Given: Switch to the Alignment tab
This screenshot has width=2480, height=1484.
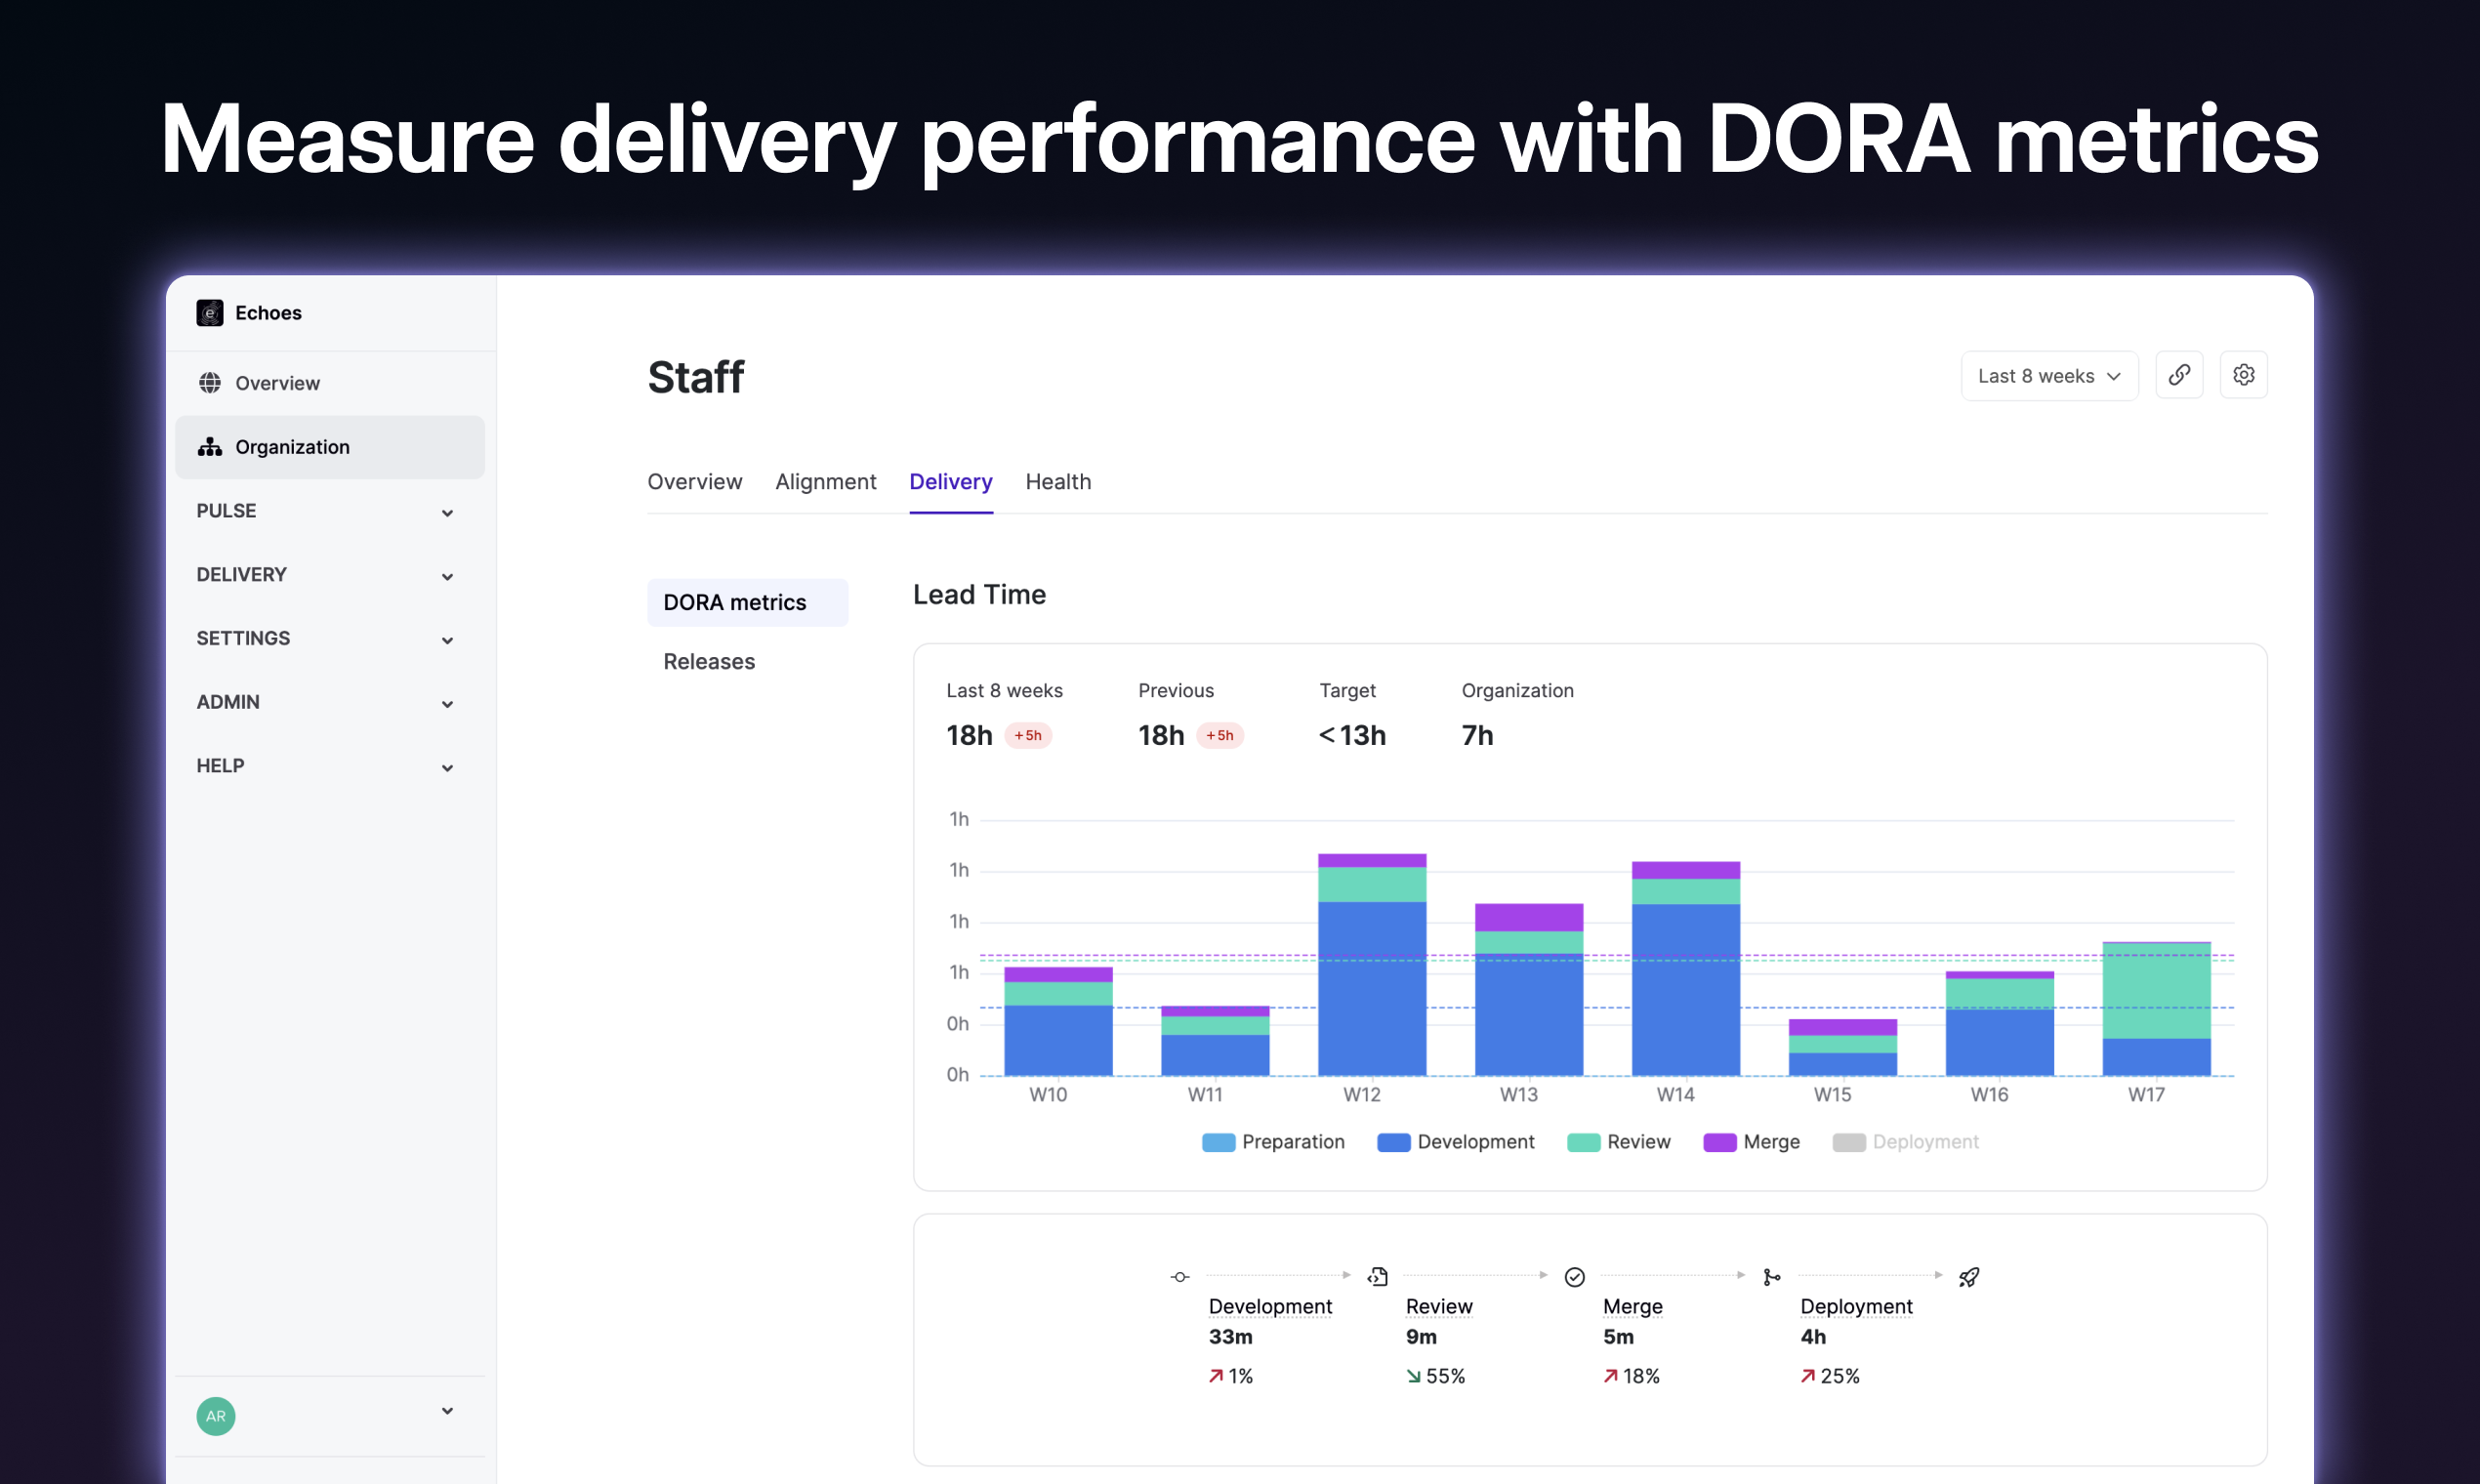Looking at the screenshot, I should (x=825, y=482).
